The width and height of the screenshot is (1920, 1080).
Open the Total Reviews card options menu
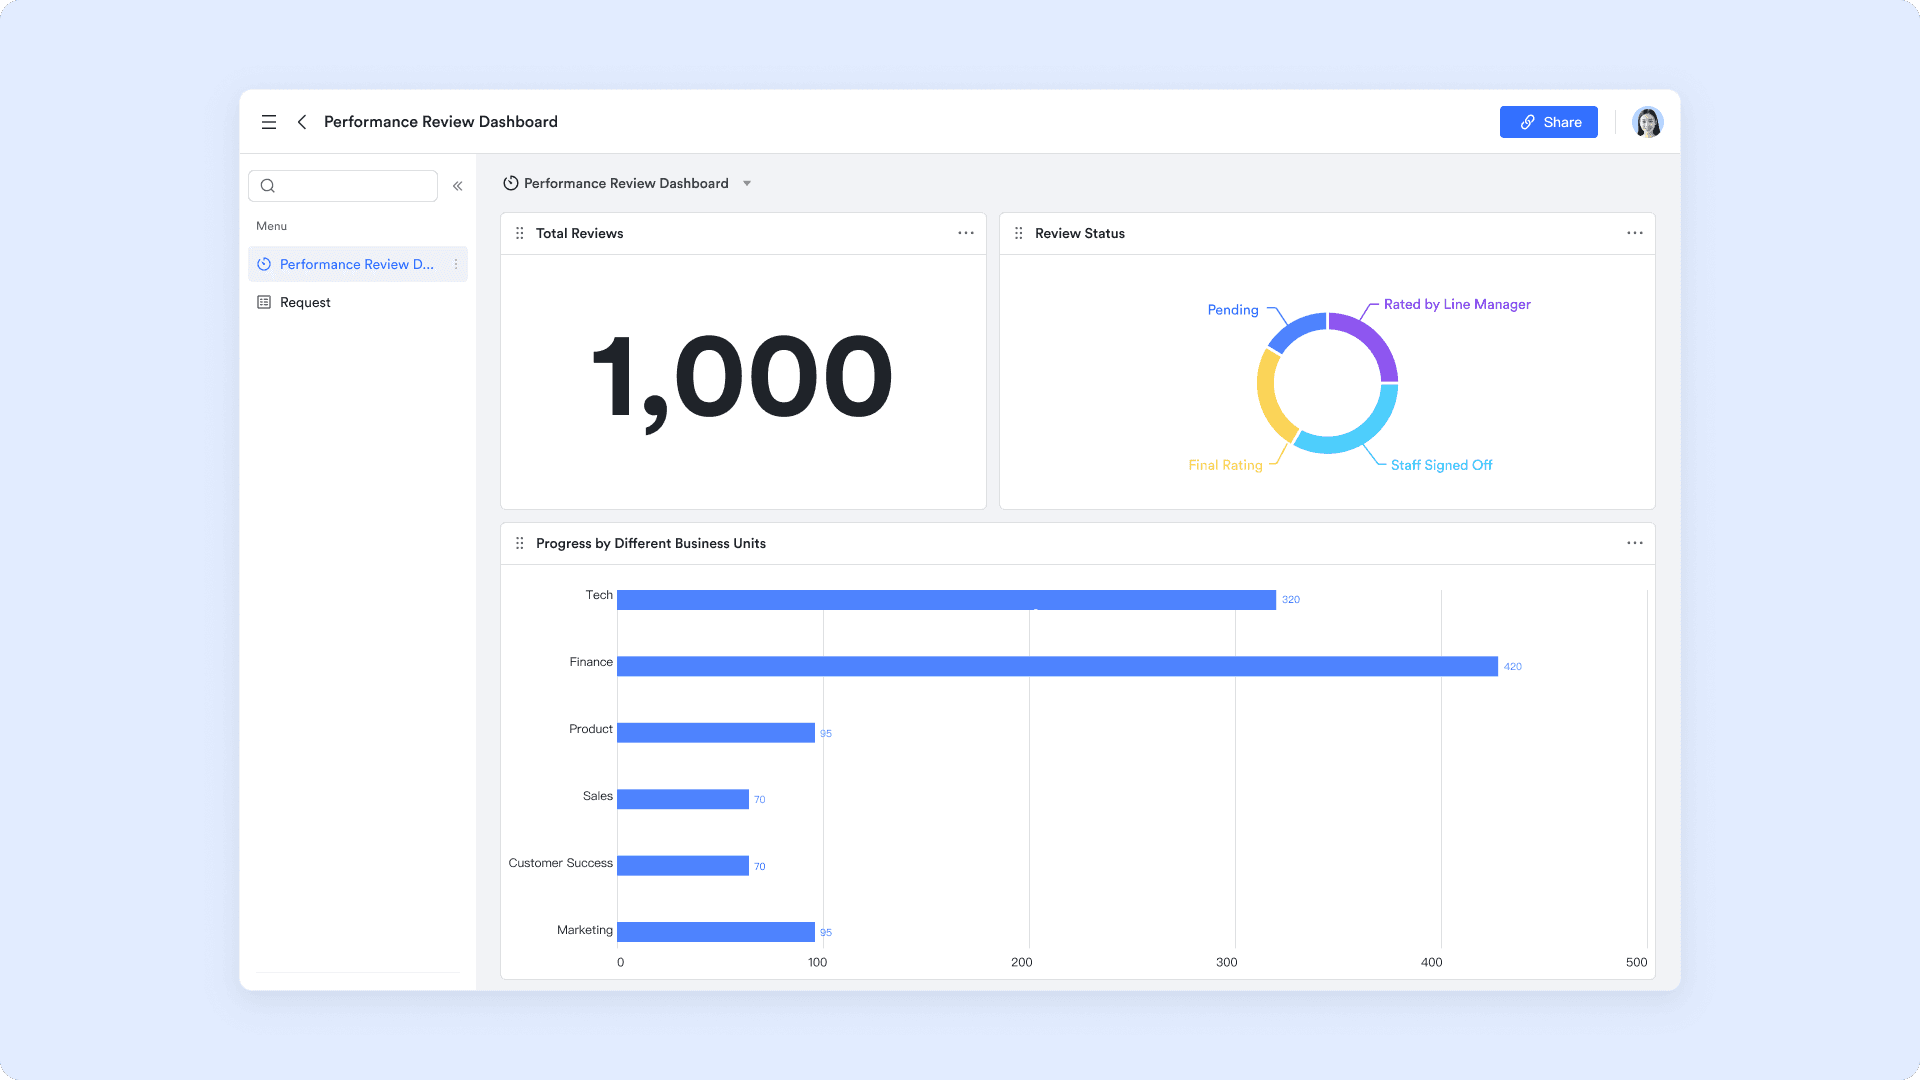pos(965,233)
